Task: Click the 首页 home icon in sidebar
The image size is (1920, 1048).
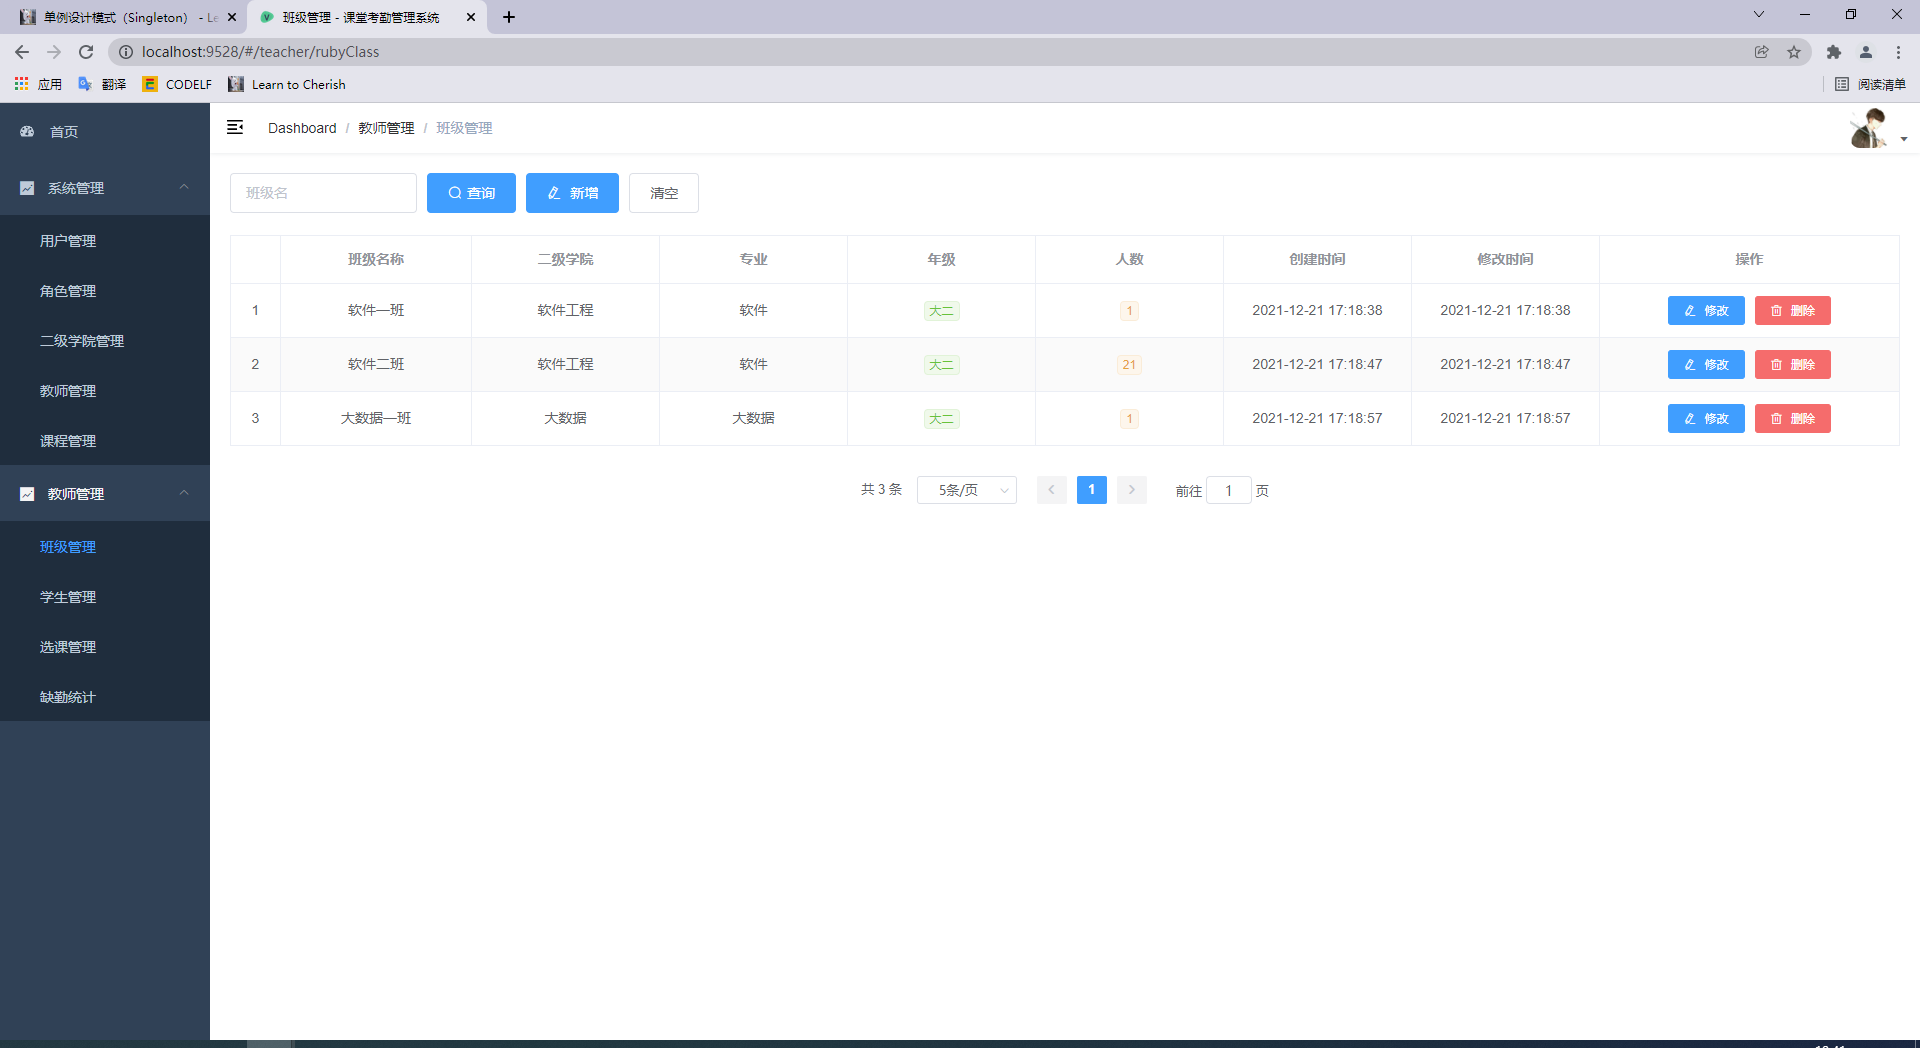Action: point(25,131)
